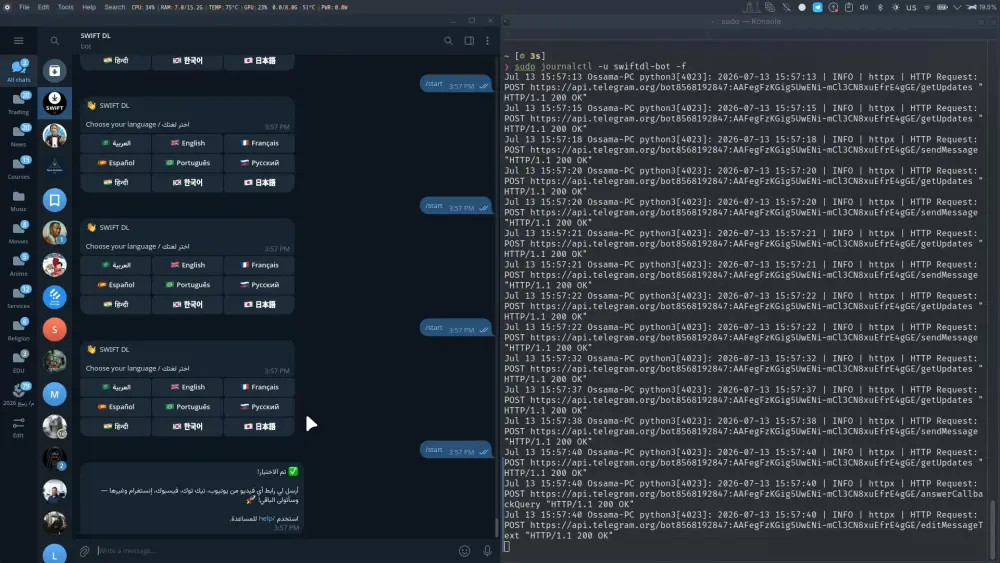Select the SWIFT bot chat avatar

point(54,103)
